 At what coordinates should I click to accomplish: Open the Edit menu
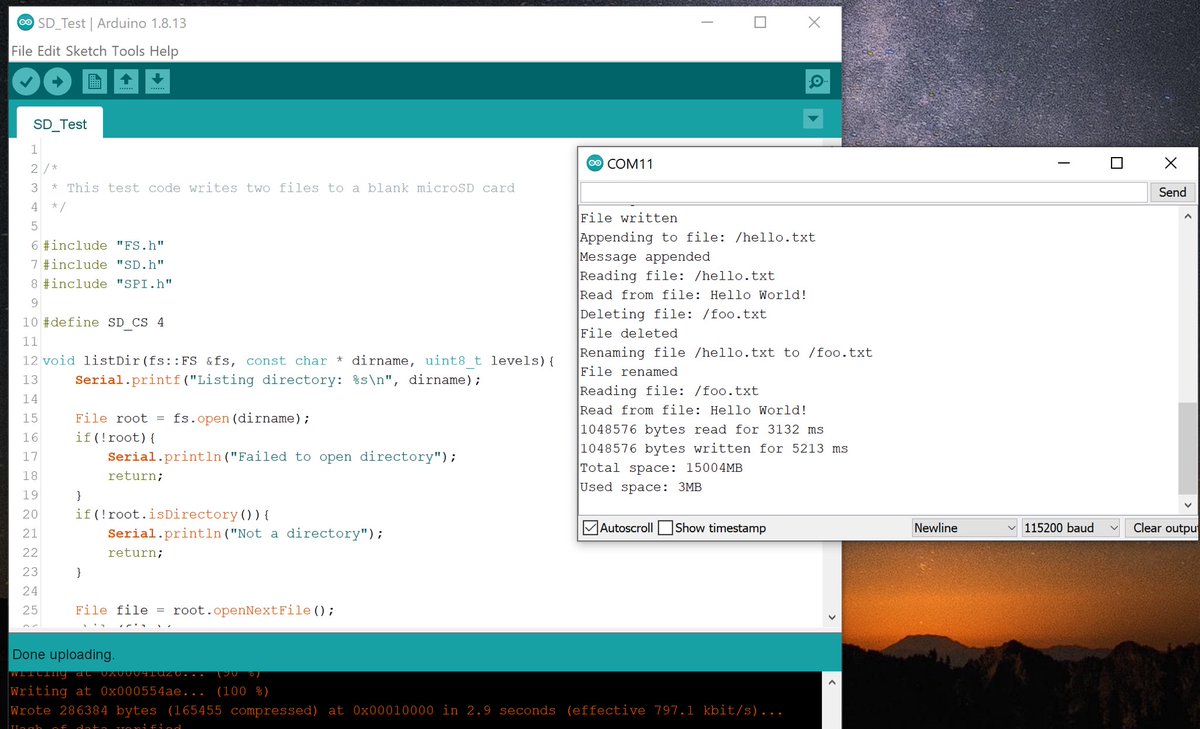point(50,51)
